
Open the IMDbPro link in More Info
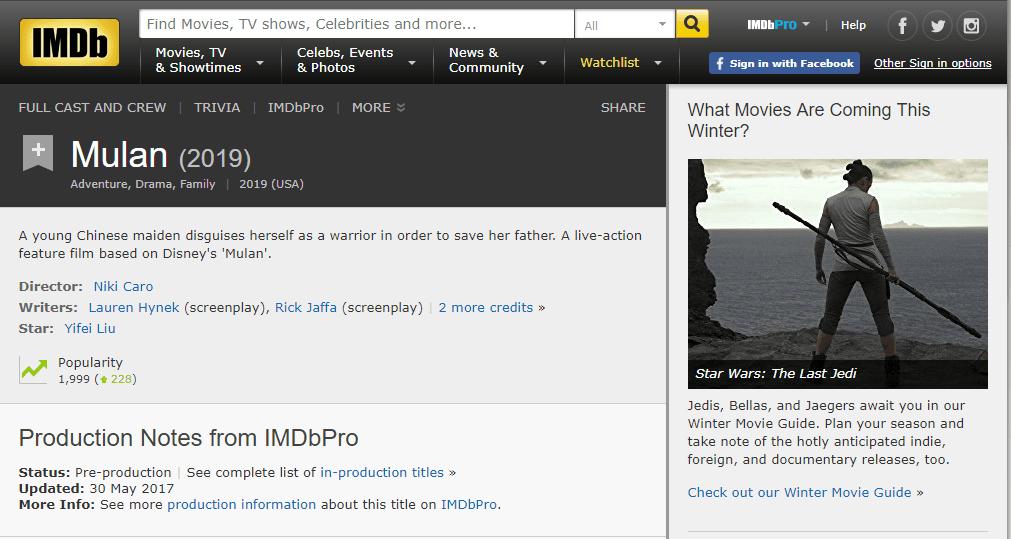(469, 504)
